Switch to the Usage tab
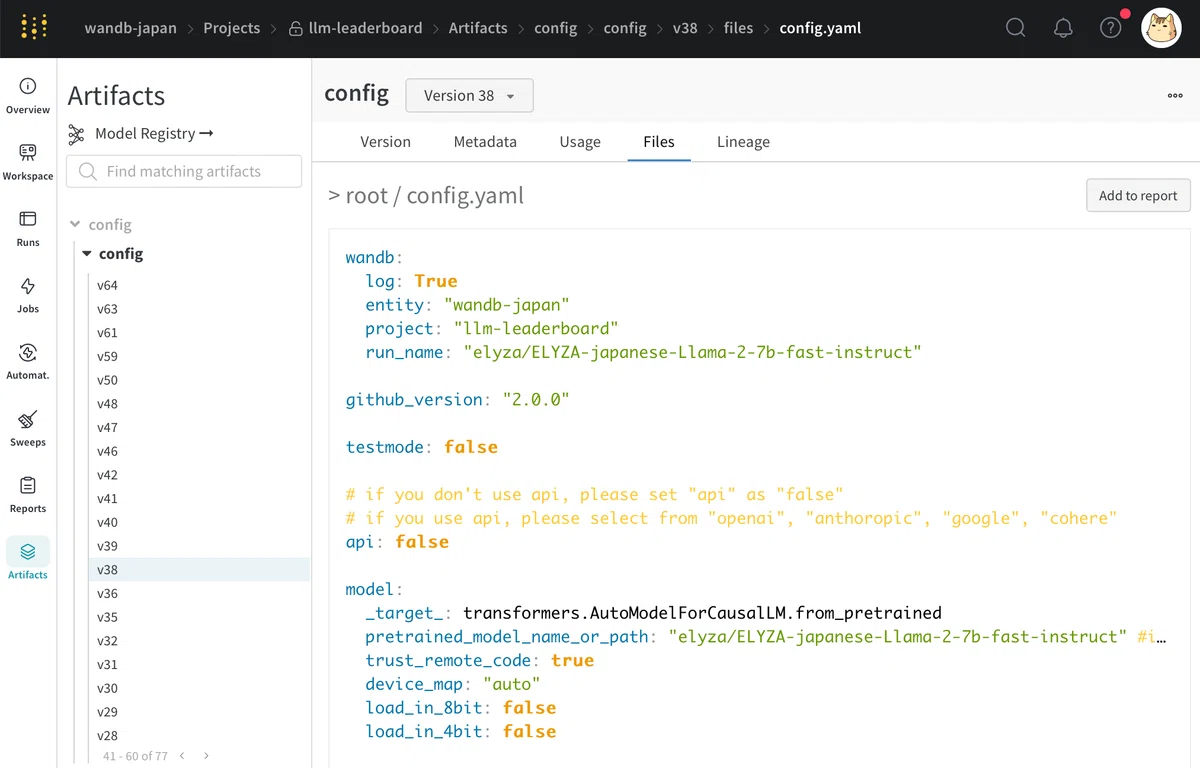Screen dimensions: 1200x768 tap(580, 142)
